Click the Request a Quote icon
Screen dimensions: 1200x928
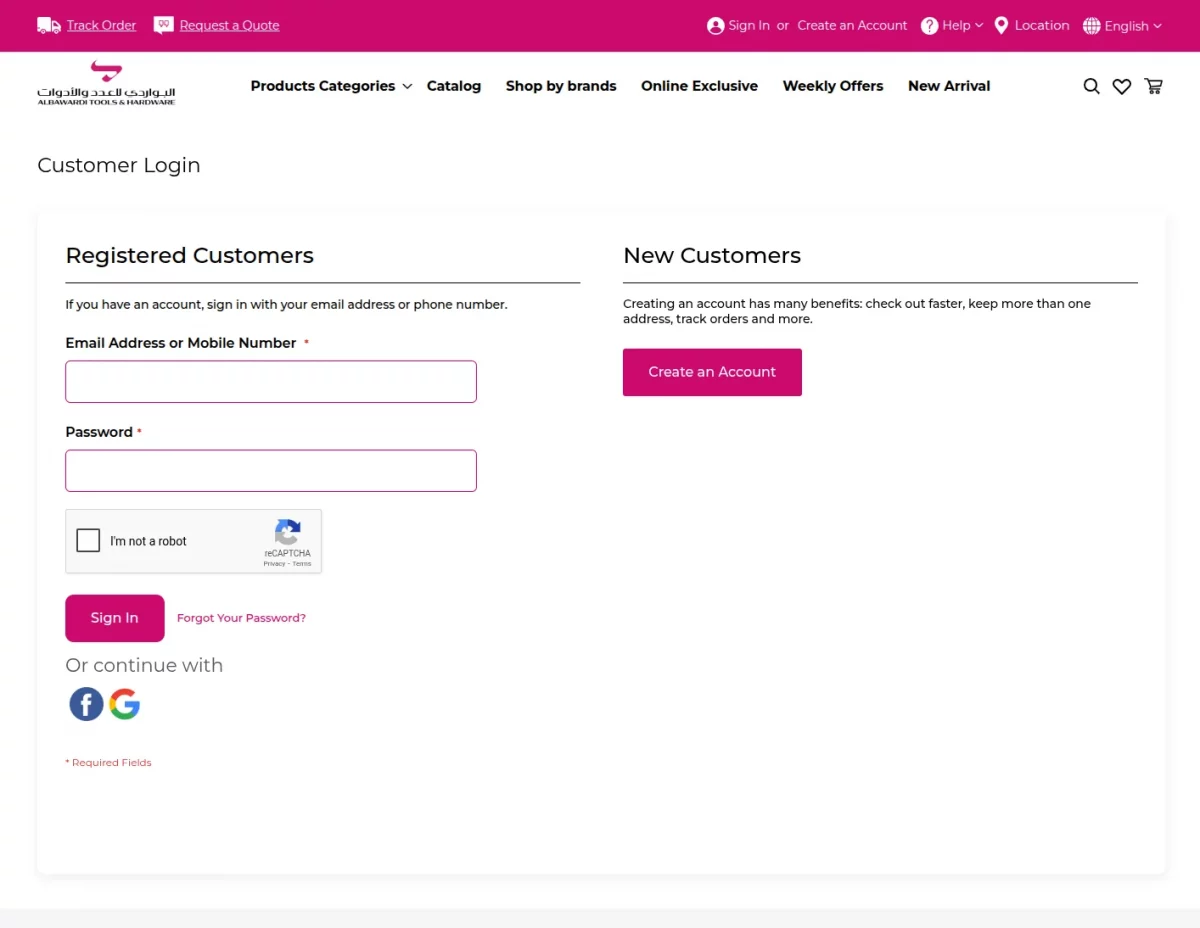pos(163,25)
